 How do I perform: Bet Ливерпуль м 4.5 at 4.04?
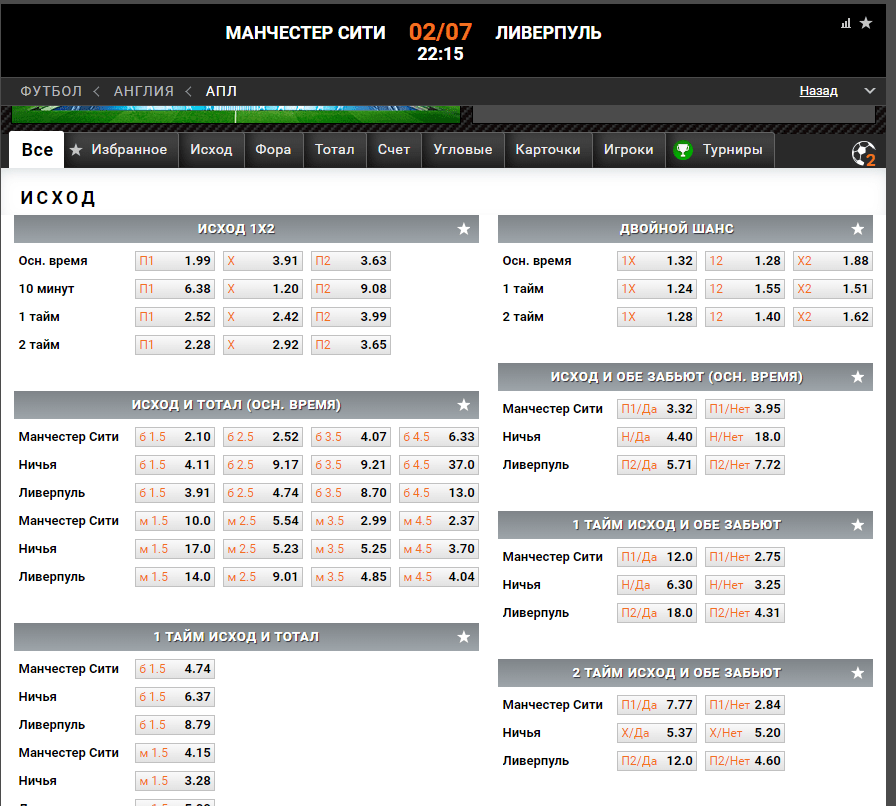click(439, 577)
